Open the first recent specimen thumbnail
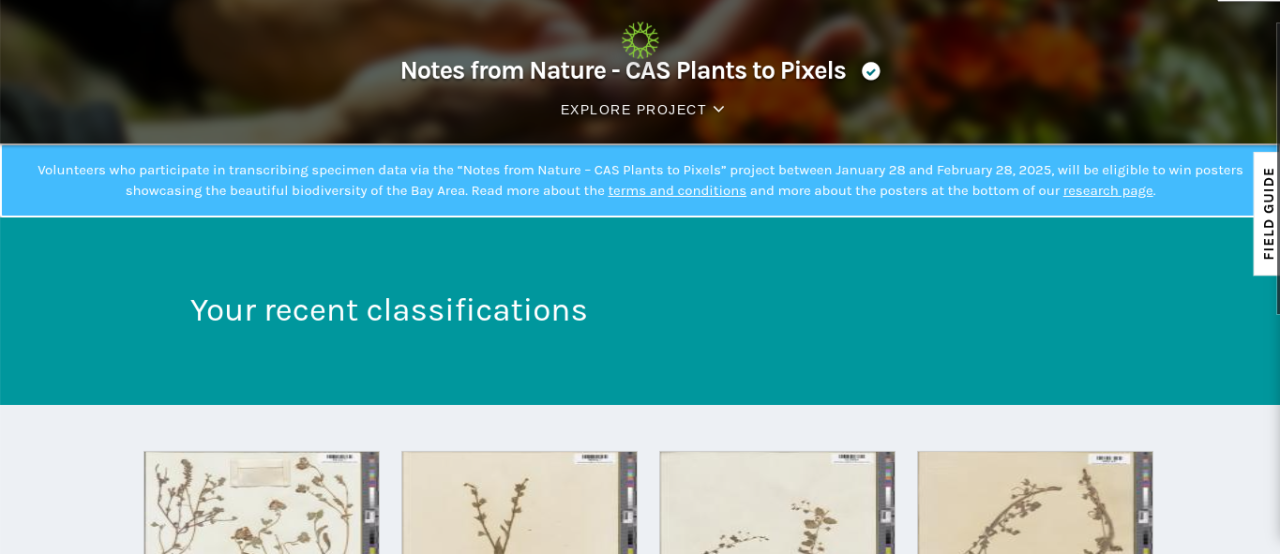 coord(262,502)
